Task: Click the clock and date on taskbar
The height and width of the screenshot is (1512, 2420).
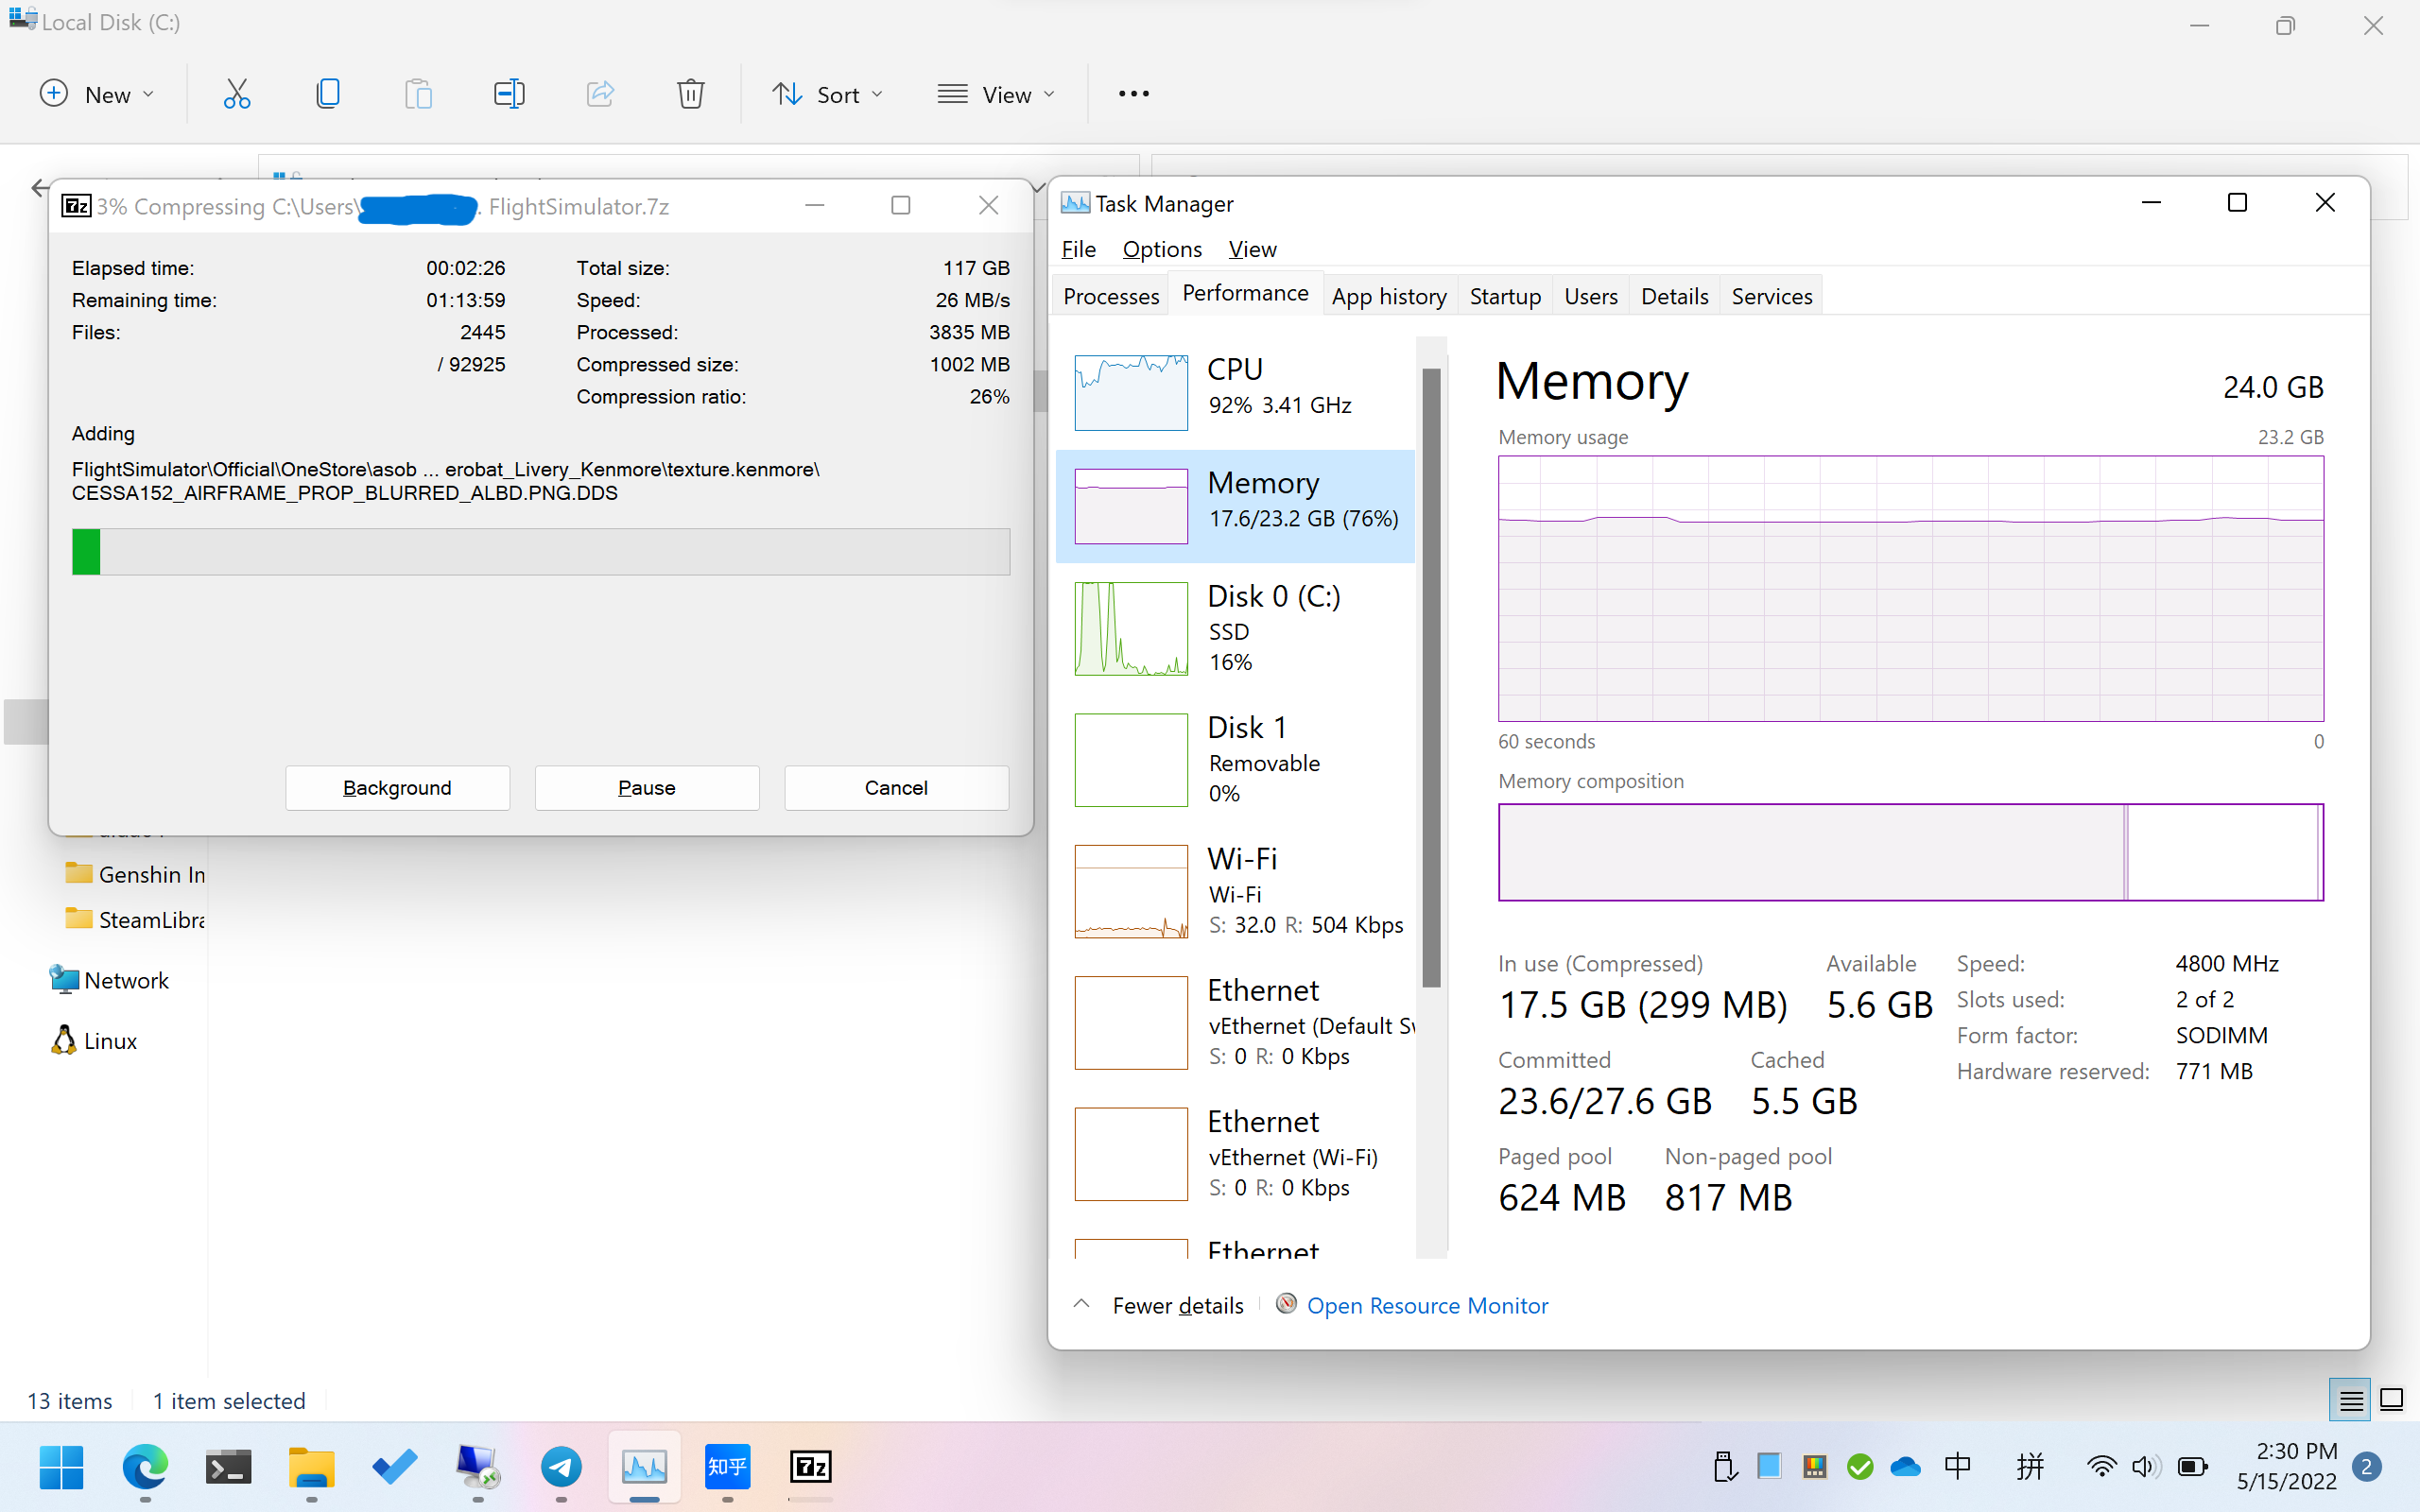Action: click(x=2287, y=1466)
